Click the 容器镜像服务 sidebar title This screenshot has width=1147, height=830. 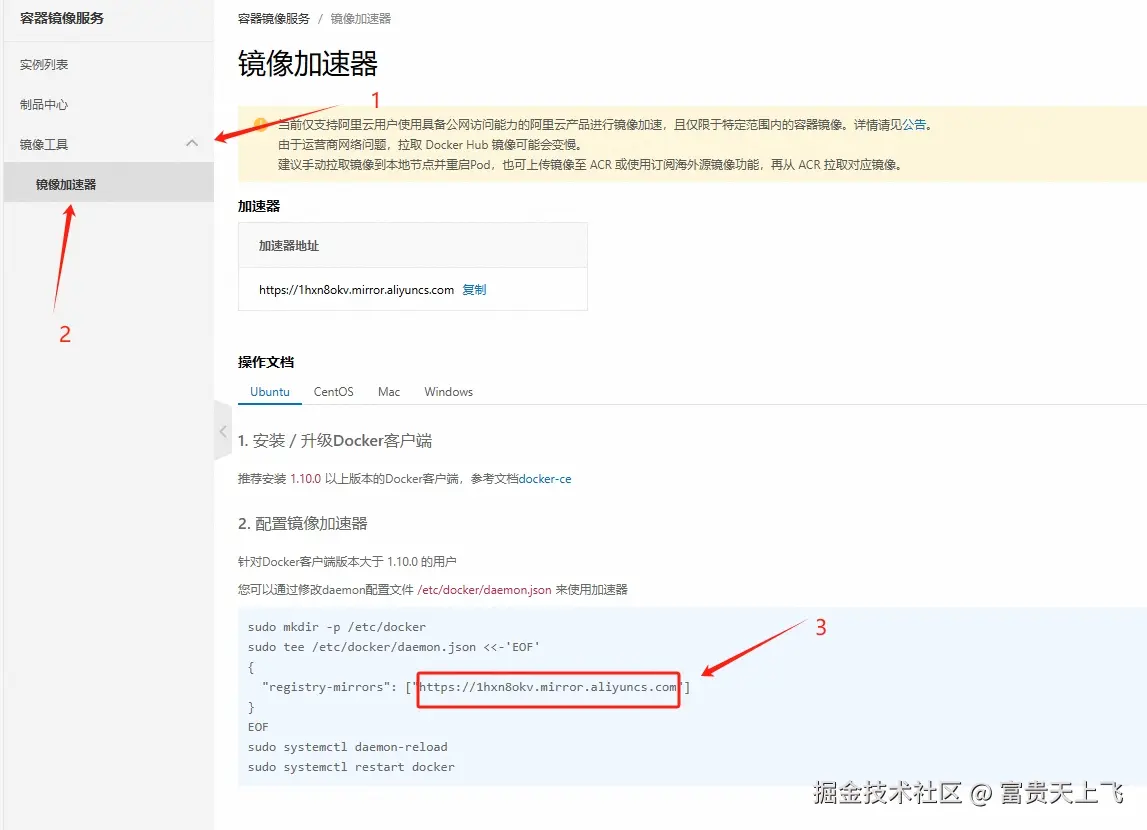pos(61,17)
